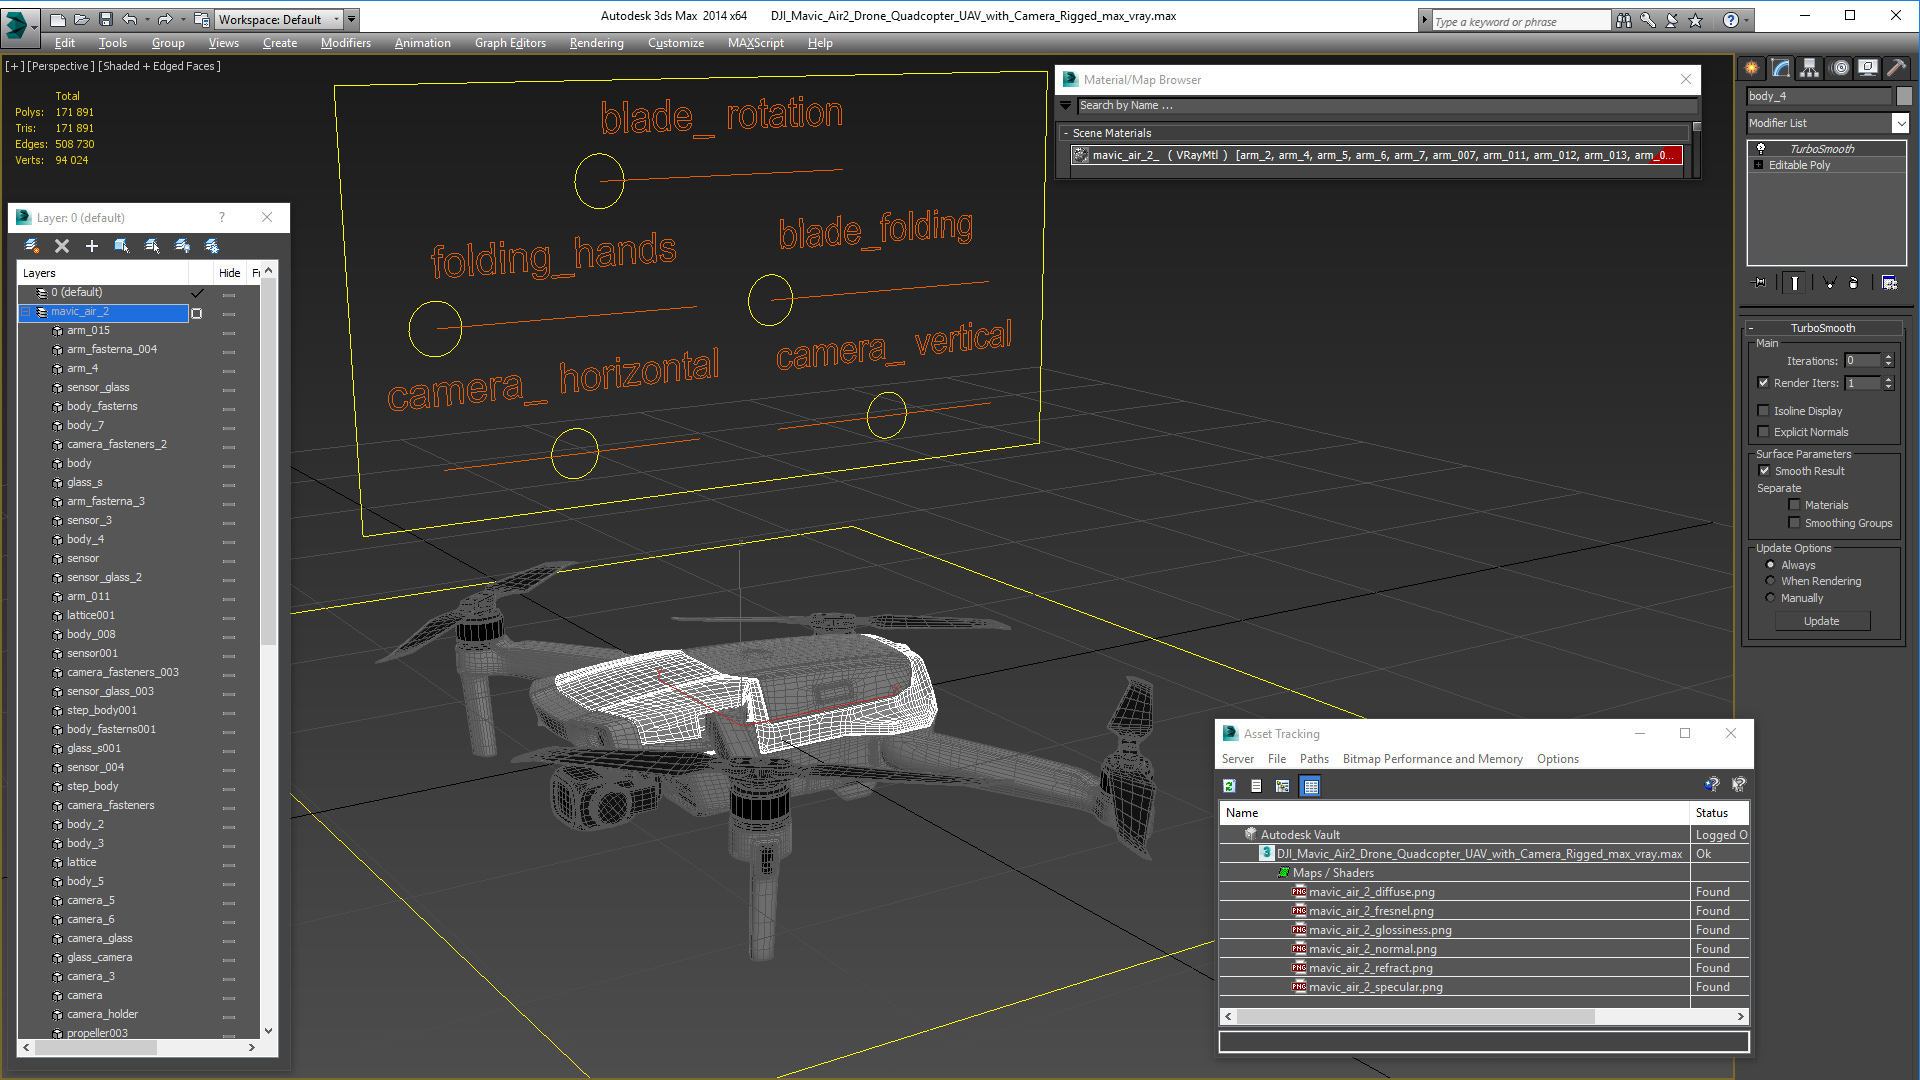Click Highlight Selected Objects' Layers icon
Screen dimensions: 1920x1080
click(x=152, y=245)
